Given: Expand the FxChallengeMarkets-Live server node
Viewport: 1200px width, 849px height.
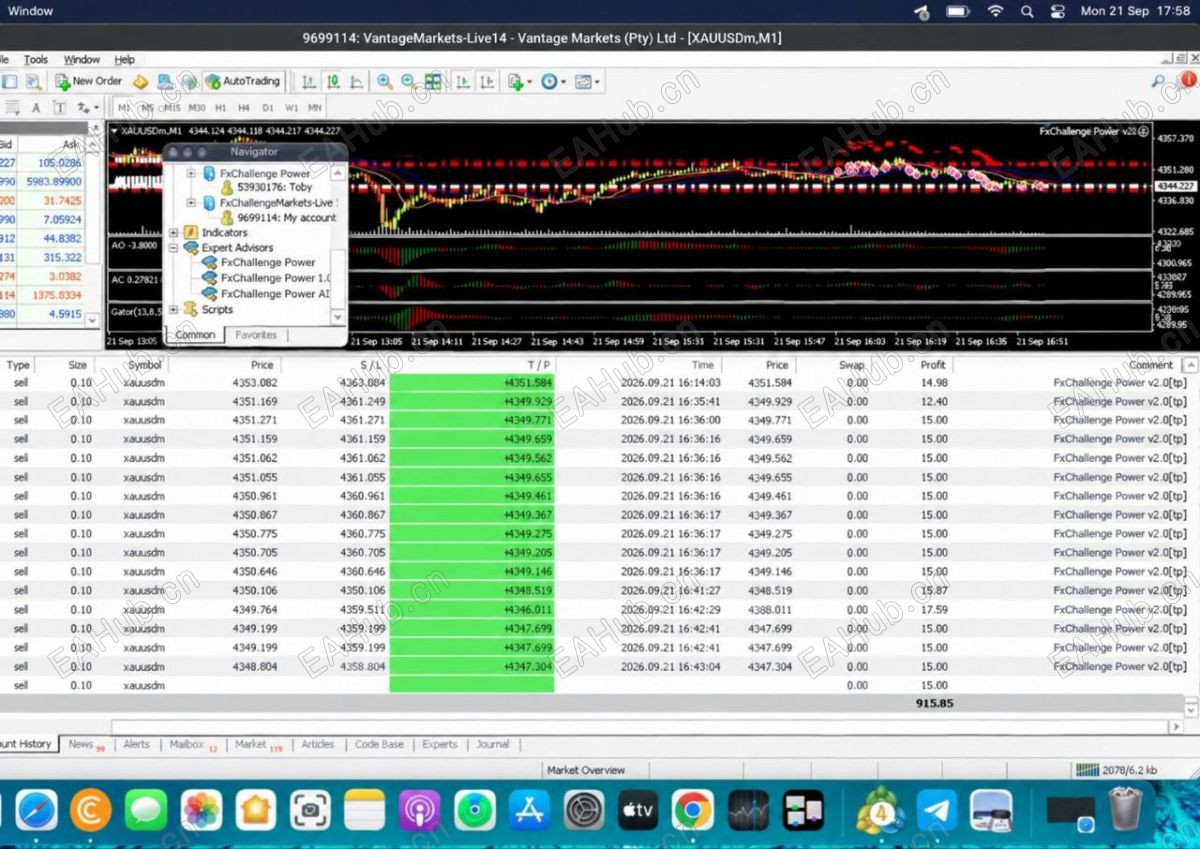Looking at the screenshot, I should coord(191,202).
